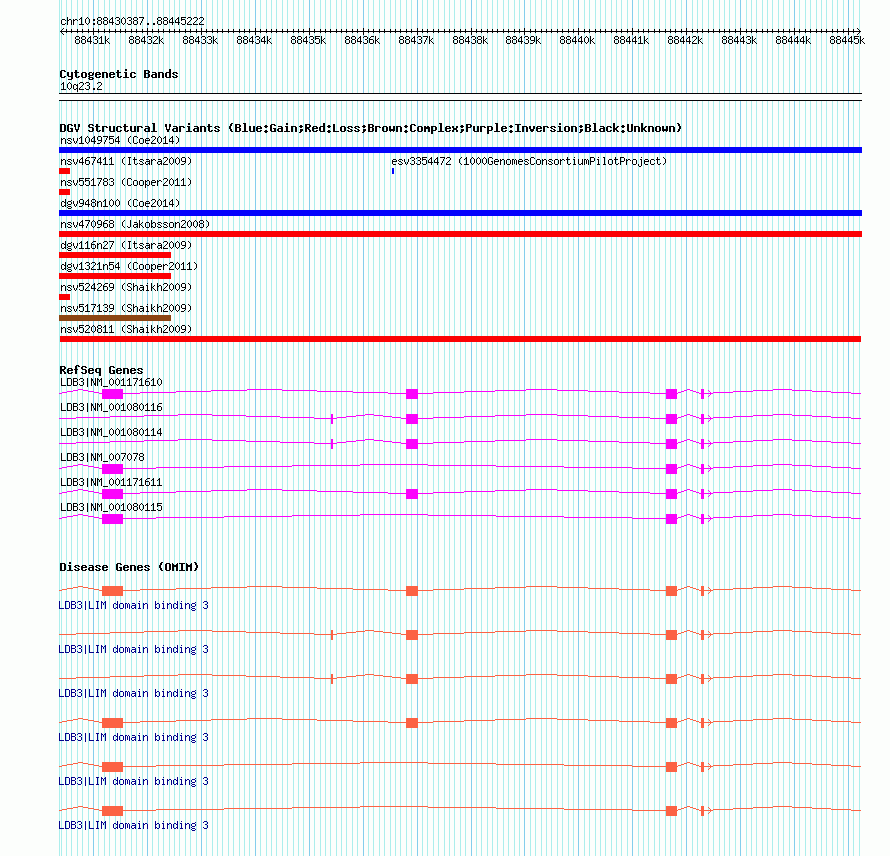Click the 10q23.2 band label
This screenshot has width=890, height=856.
pos(81,86)
